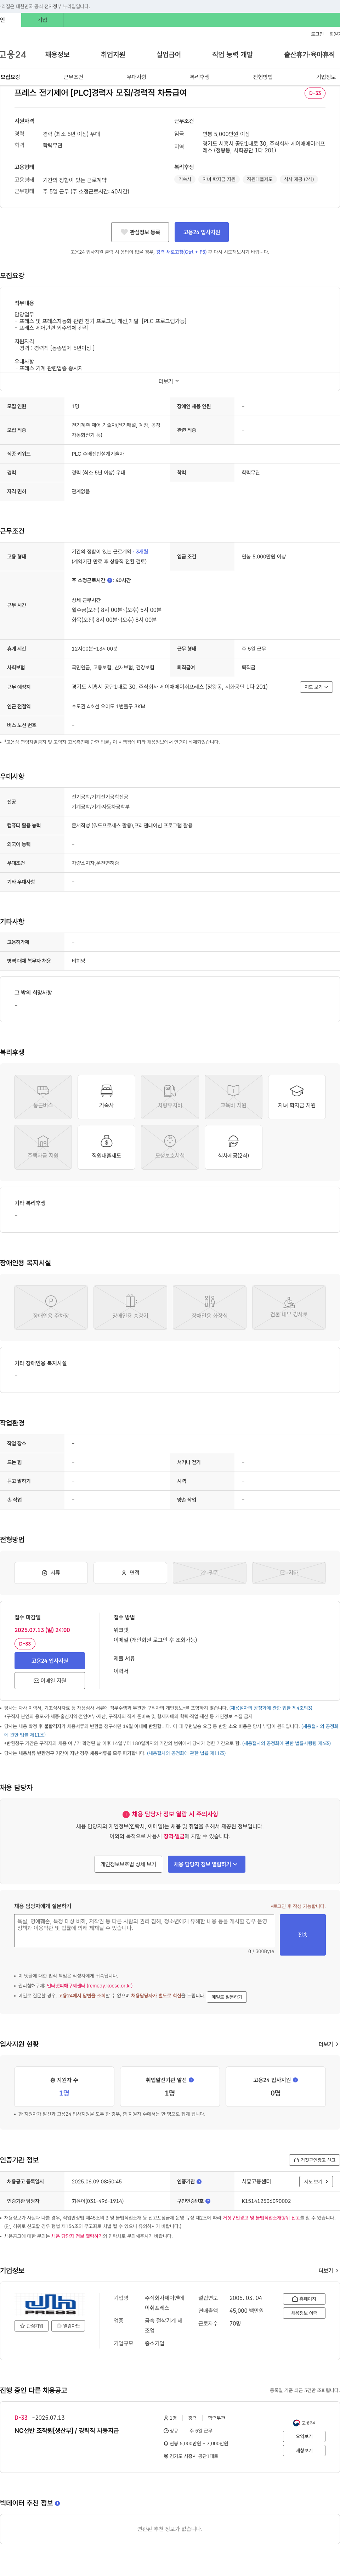This screenshot has width=340, height=2576.
Task: Expand 더보기 in the 모집요강 section
Action: pos(169,381)
